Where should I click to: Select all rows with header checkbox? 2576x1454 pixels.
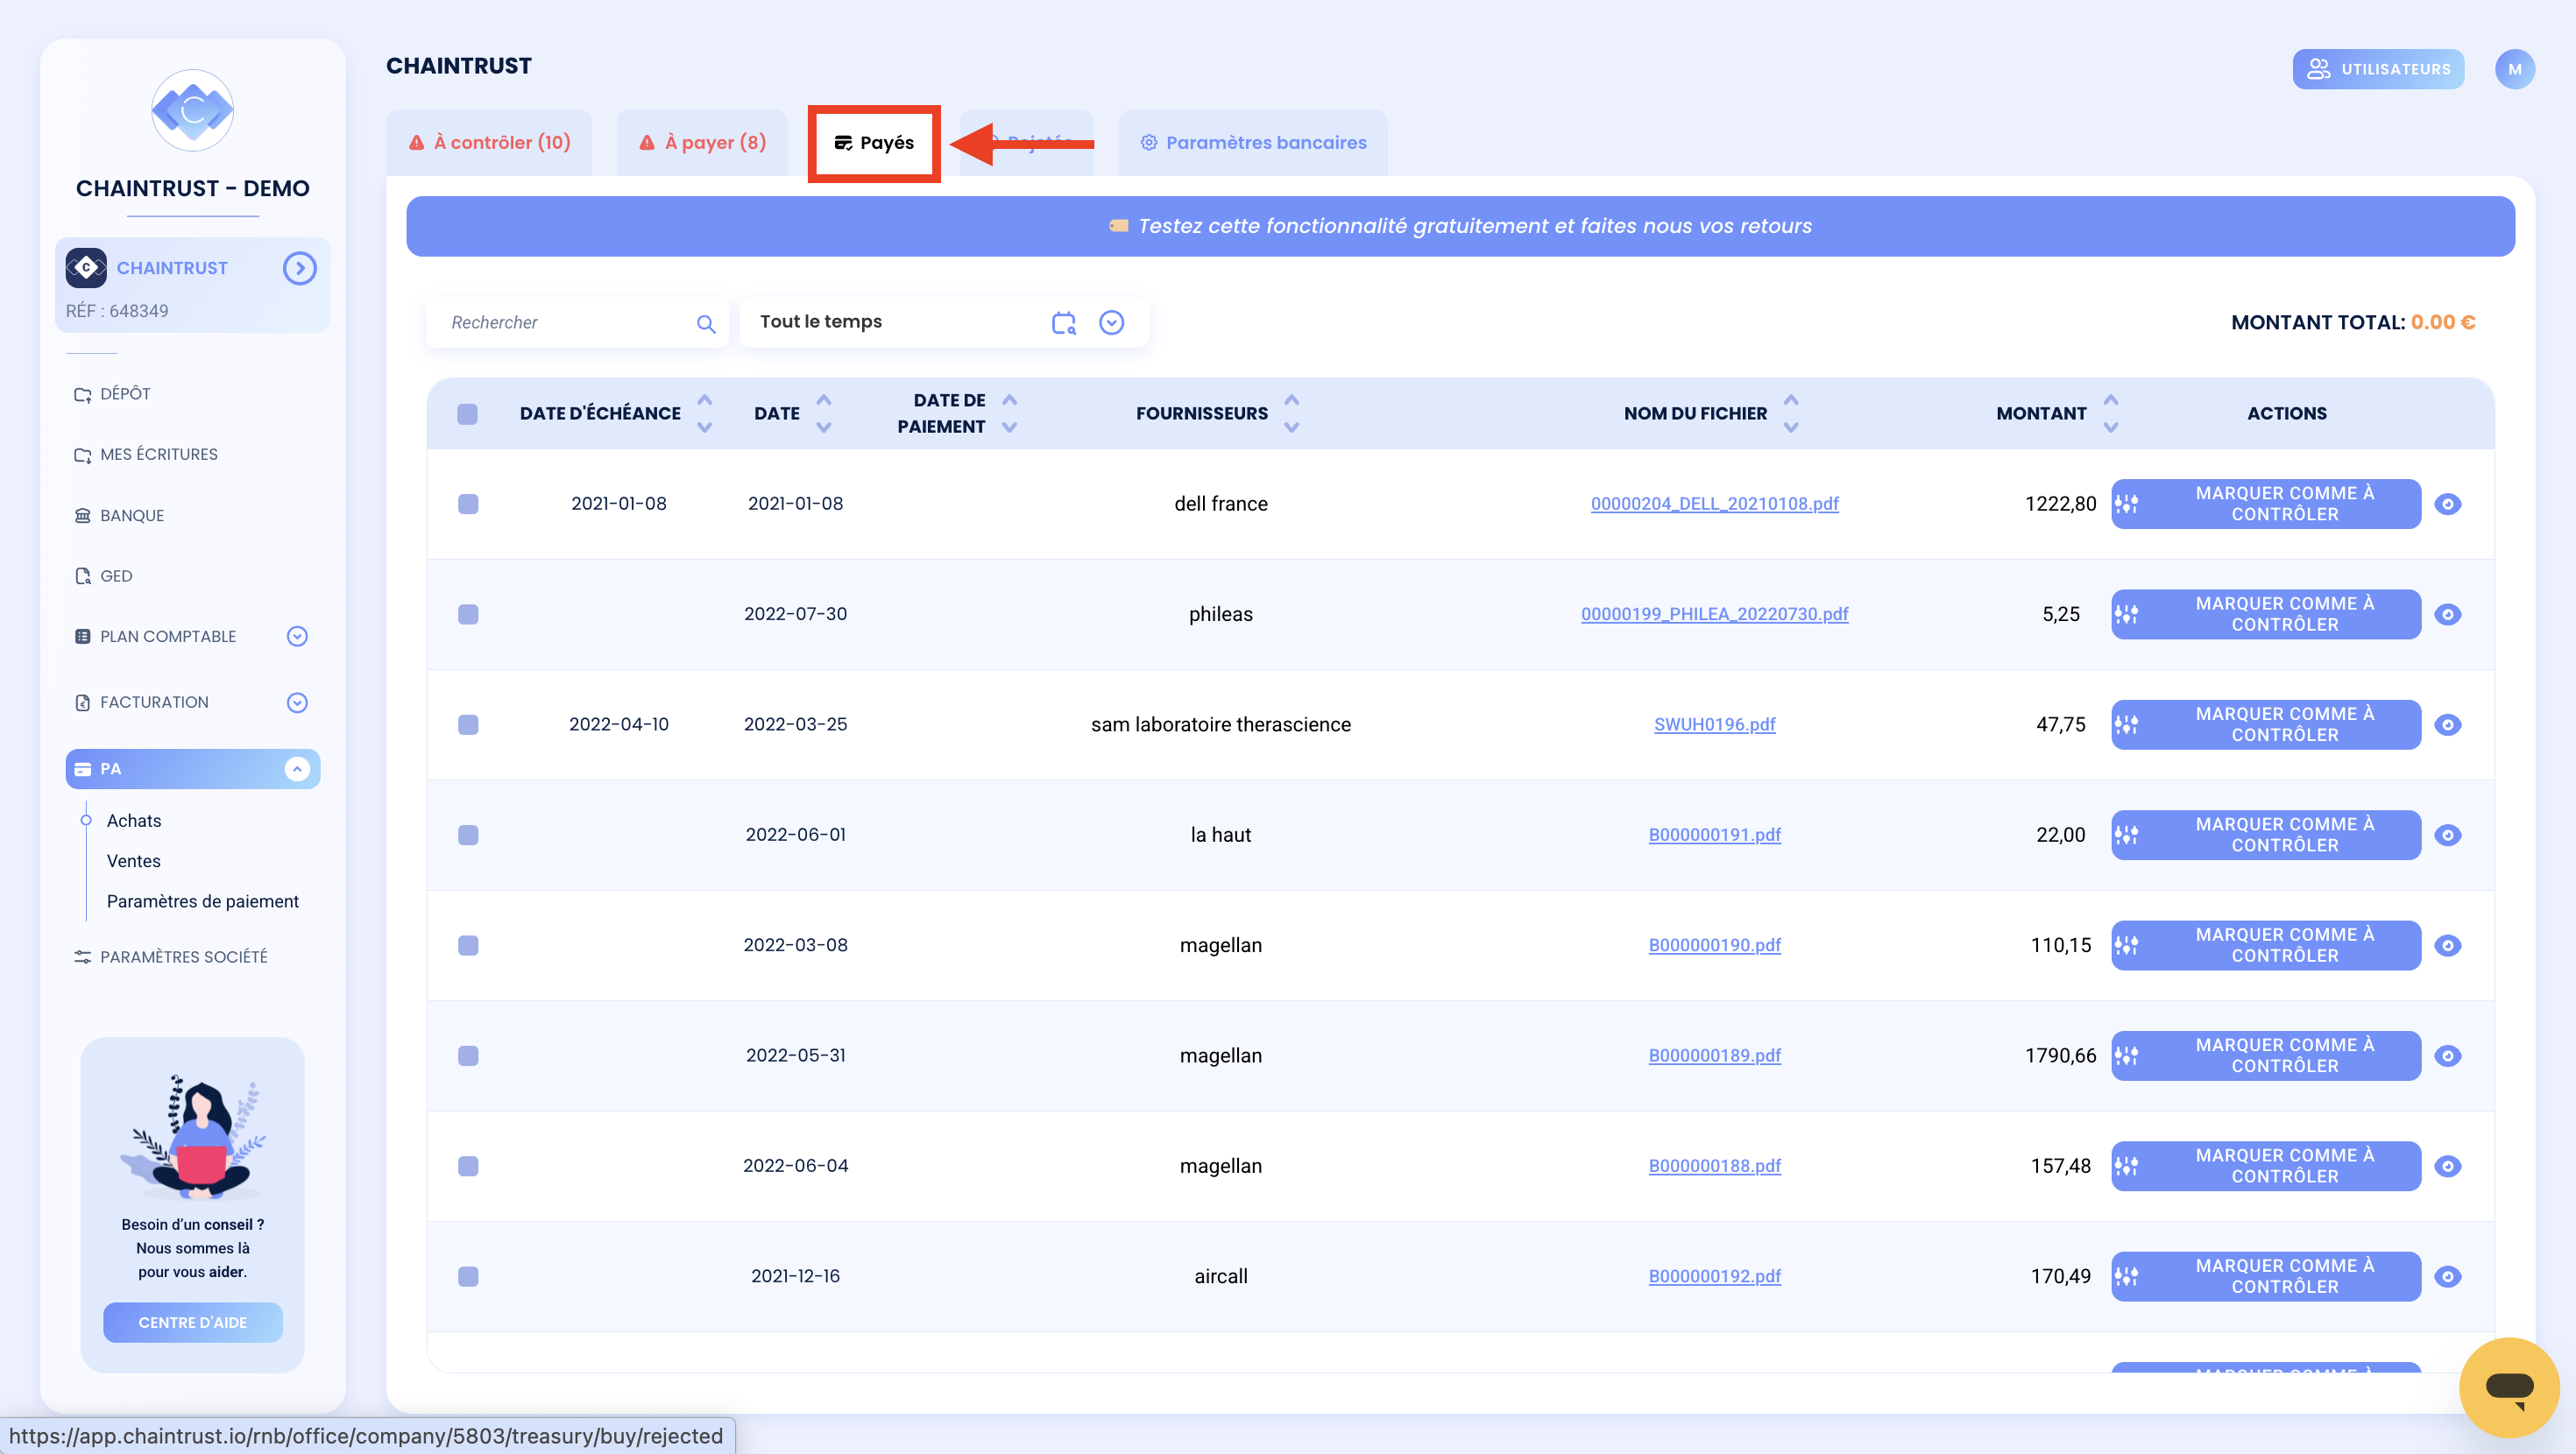point(467,413)
